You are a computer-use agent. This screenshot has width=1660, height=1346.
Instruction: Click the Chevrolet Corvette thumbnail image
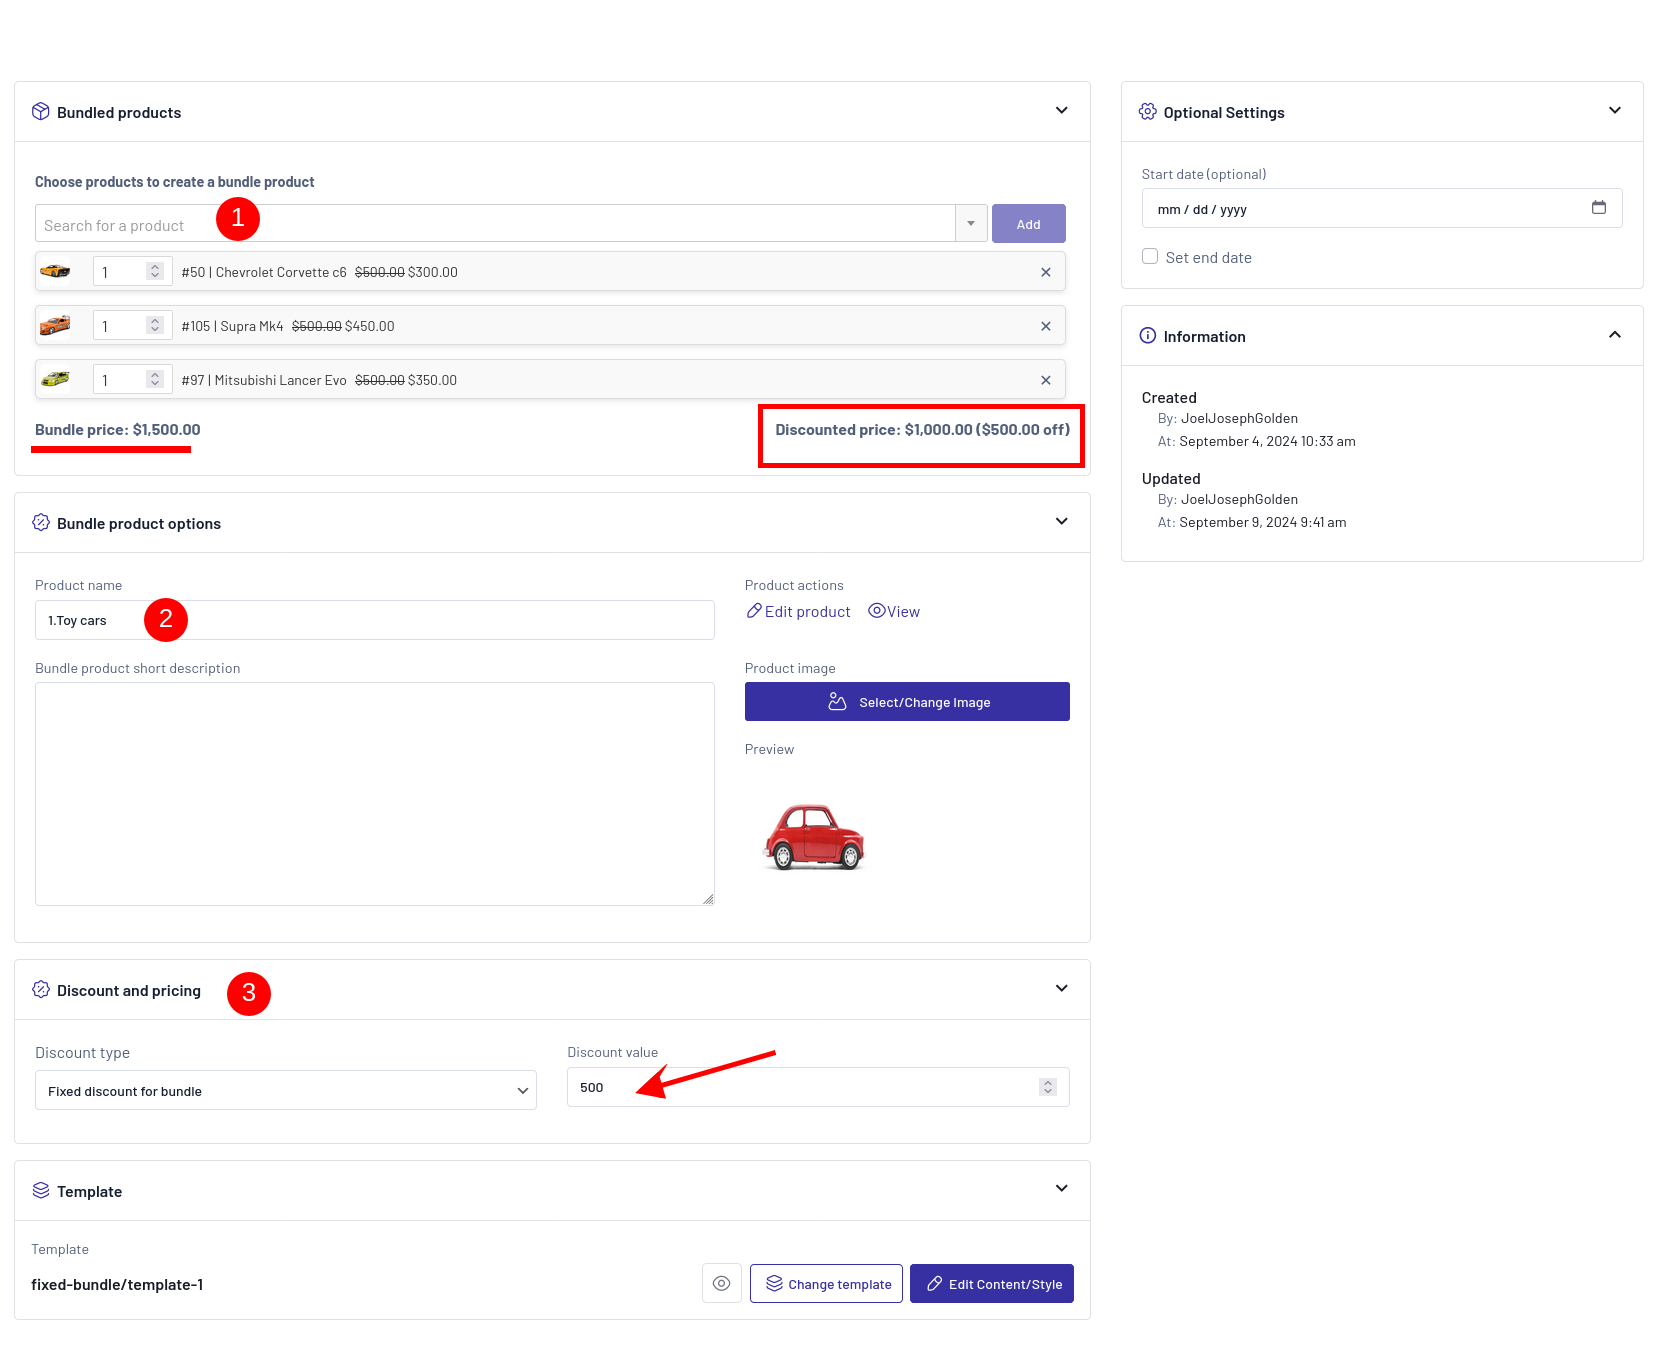55,271
